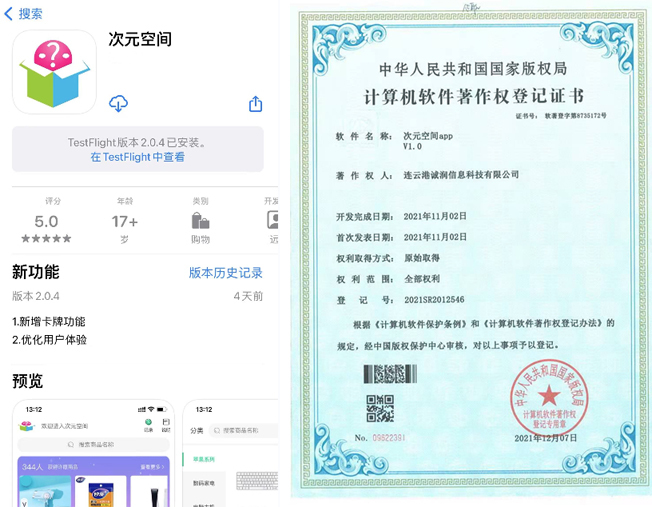Tap the red official seal stamp

549,397
